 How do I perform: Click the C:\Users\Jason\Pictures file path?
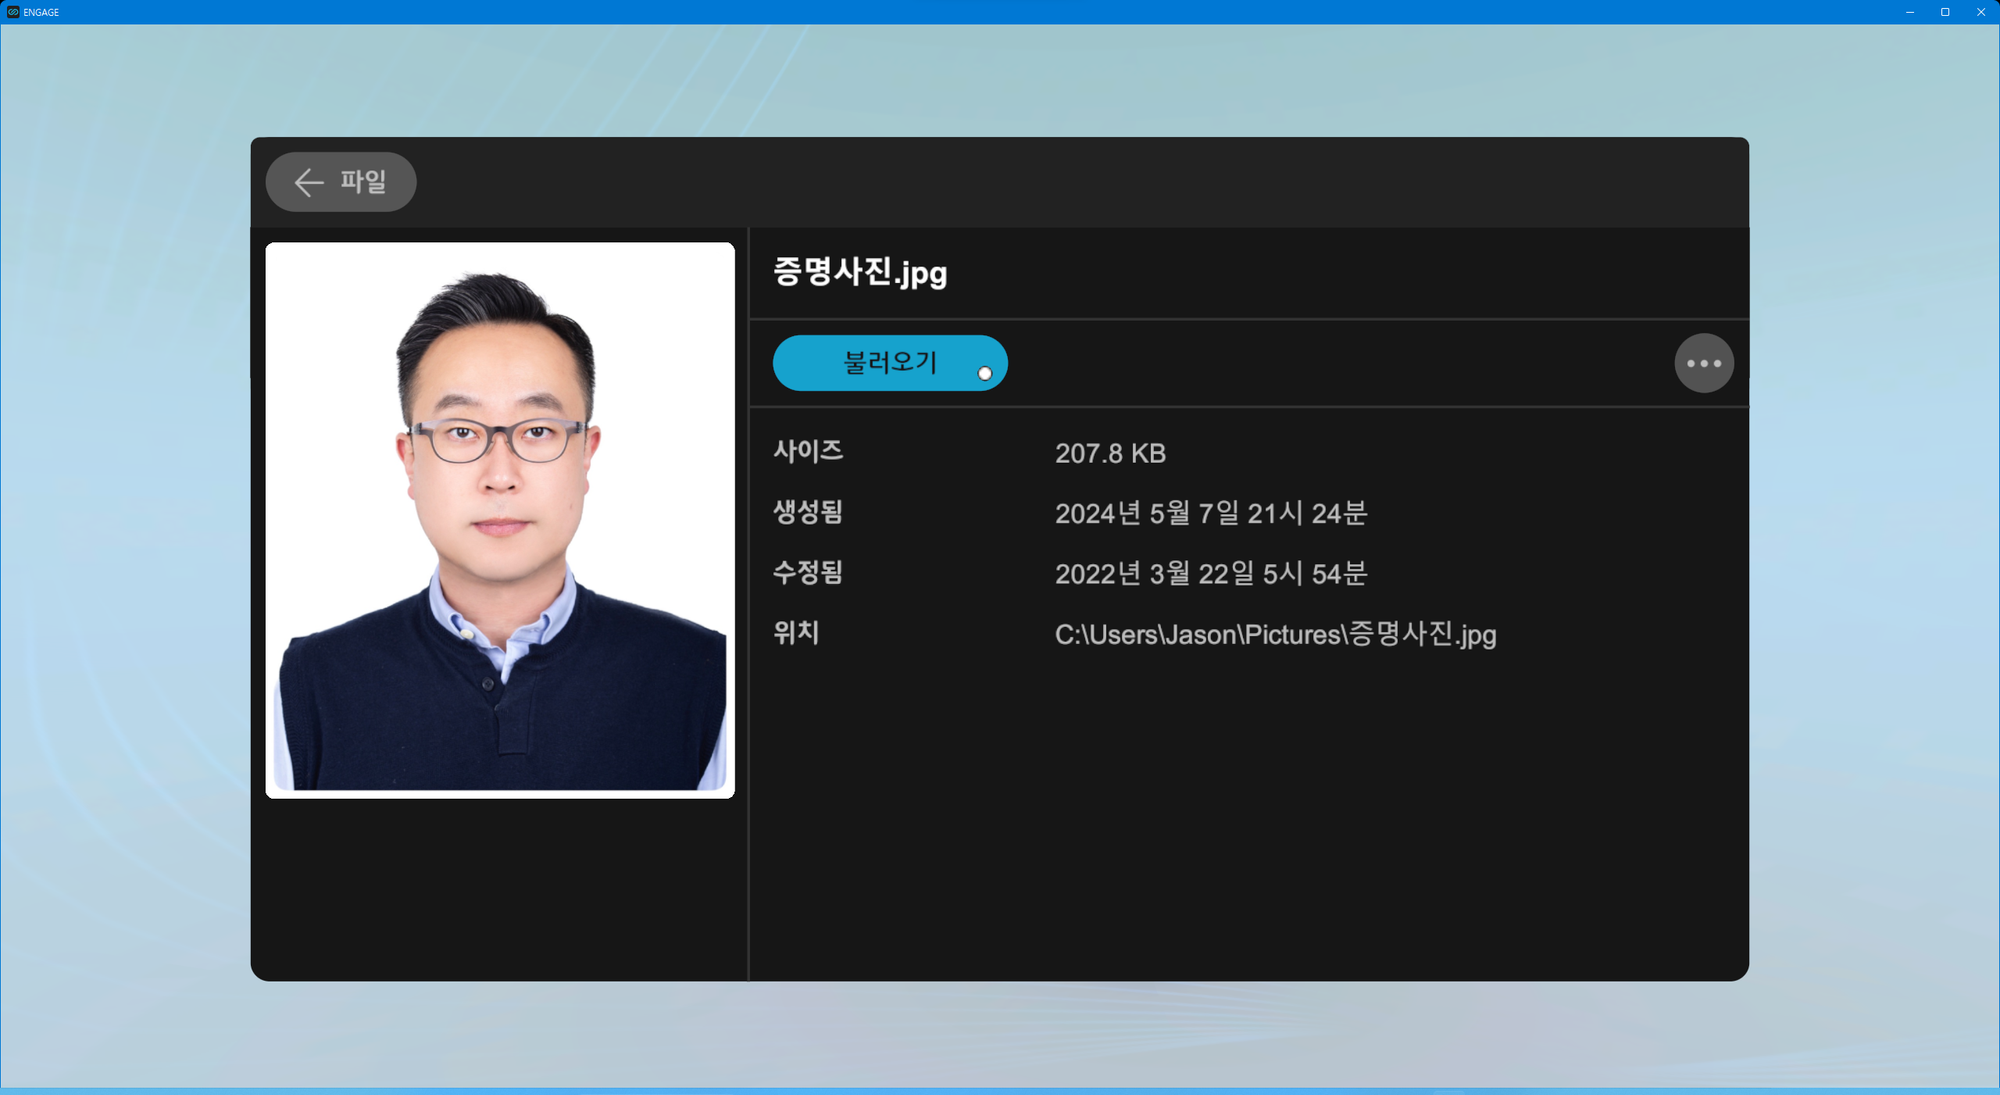[x=1275, y=634]
